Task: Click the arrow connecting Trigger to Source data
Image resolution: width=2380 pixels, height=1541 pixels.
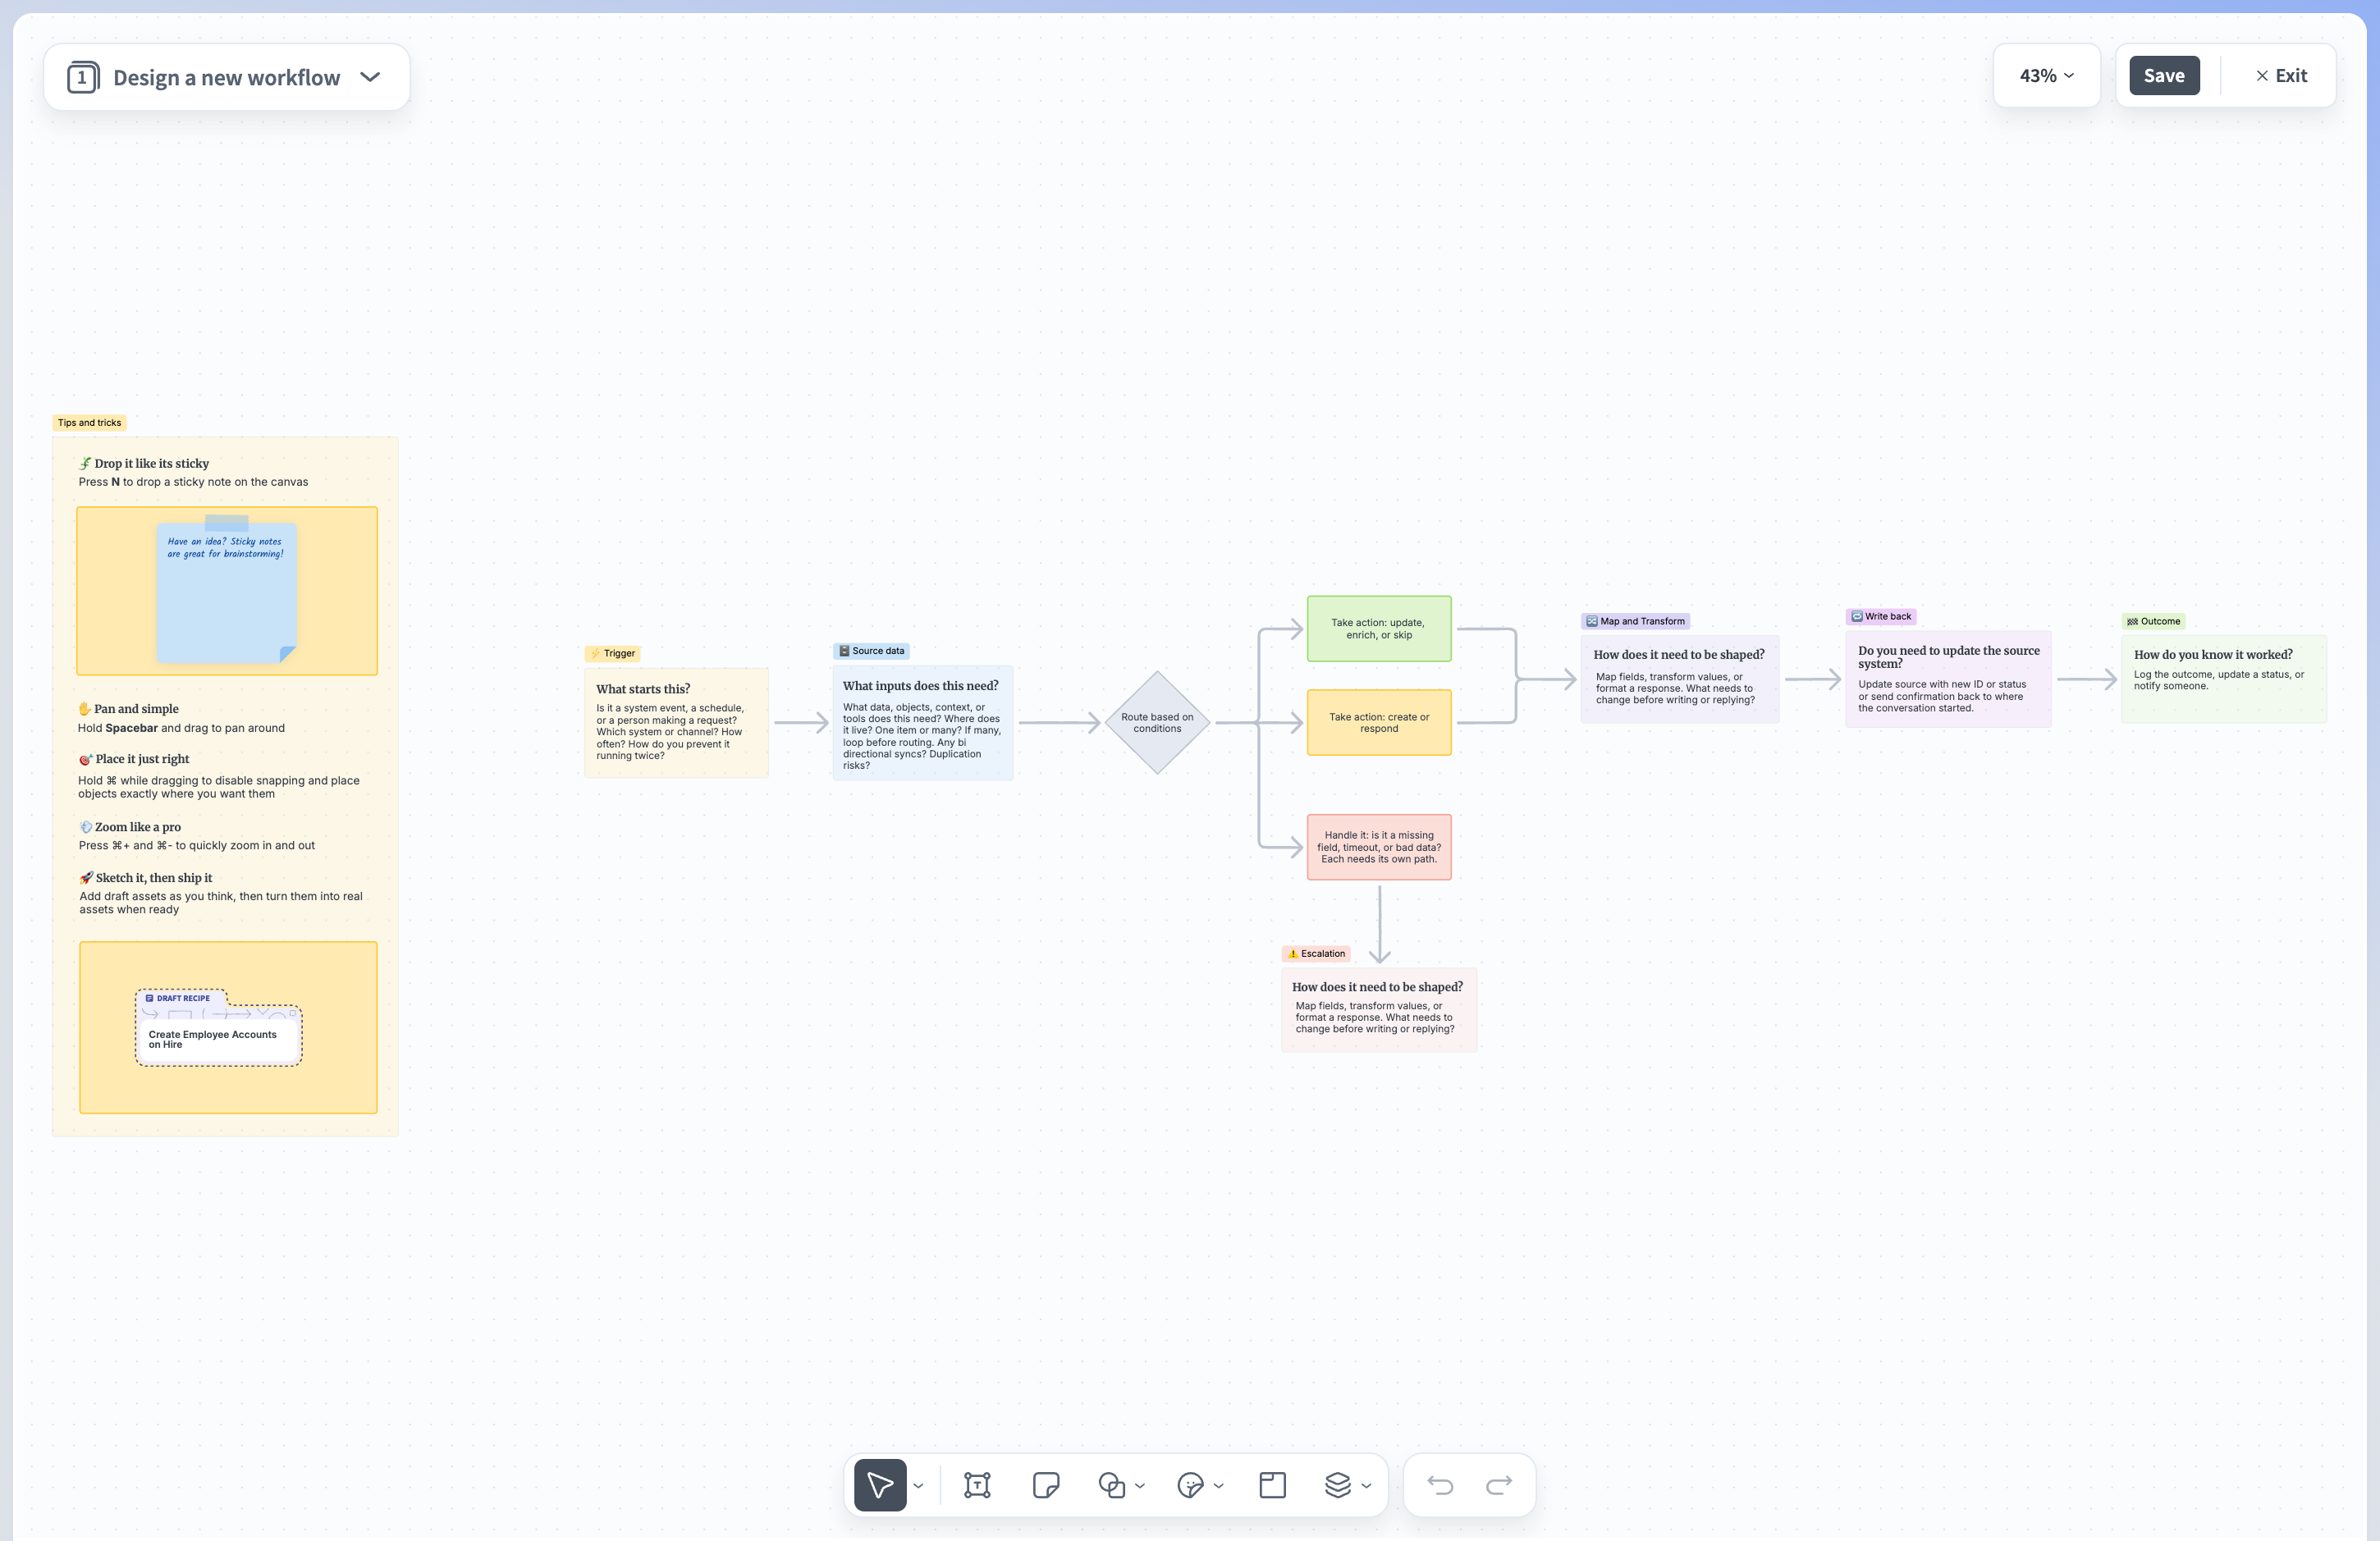Action: point(801,723)
